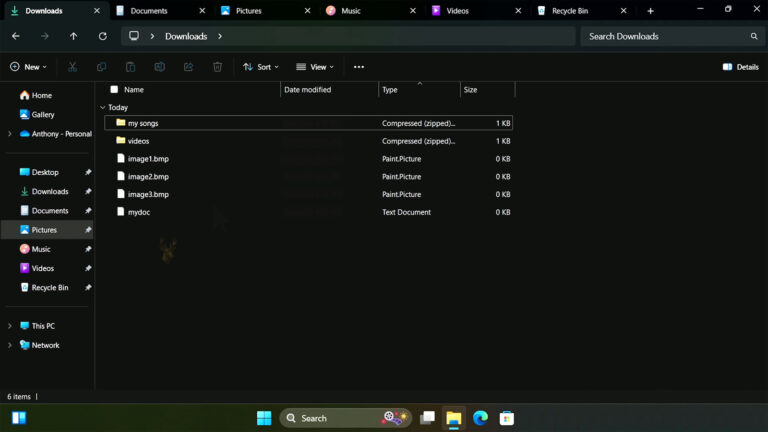Open Windows Start menu
The width and height of the screenshot is (768, 432).
pos(264,418)
